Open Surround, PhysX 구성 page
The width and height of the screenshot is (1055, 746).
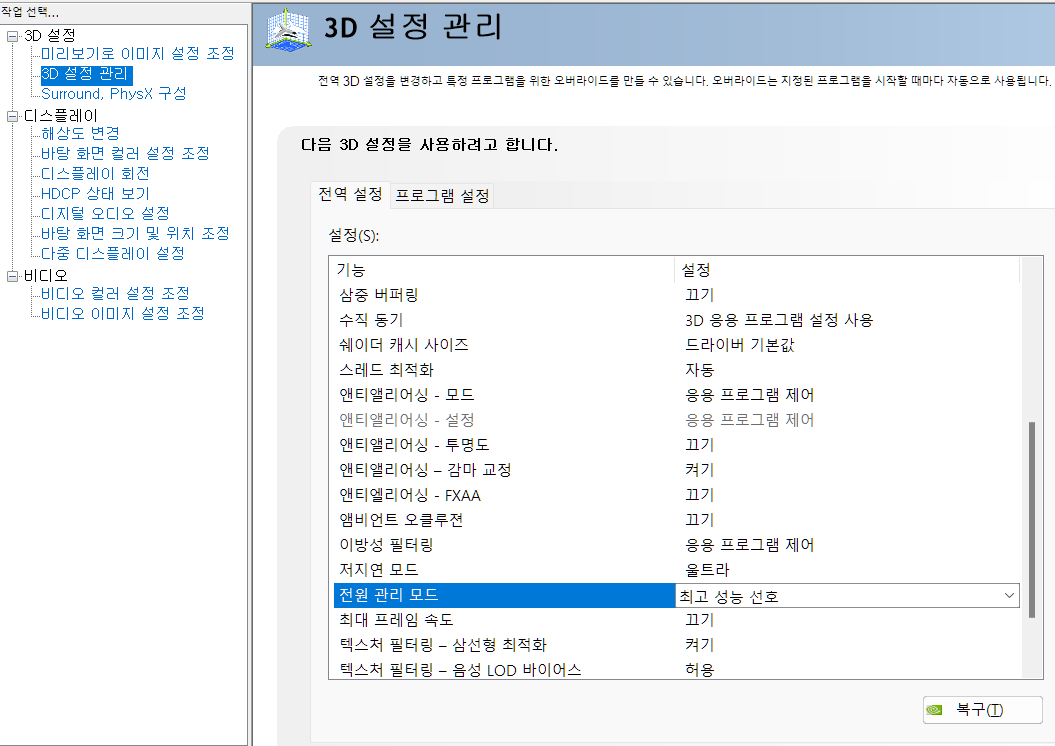coord(114,94)
